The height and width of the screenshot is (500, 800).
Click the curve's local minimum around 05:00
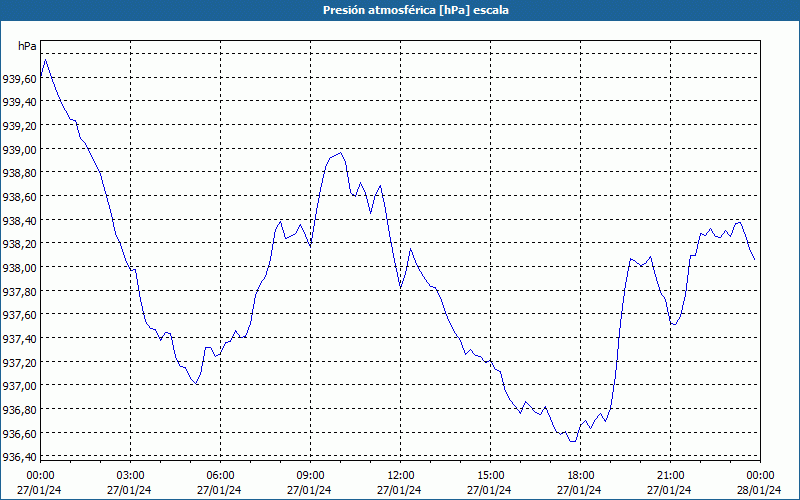(195, 383)
